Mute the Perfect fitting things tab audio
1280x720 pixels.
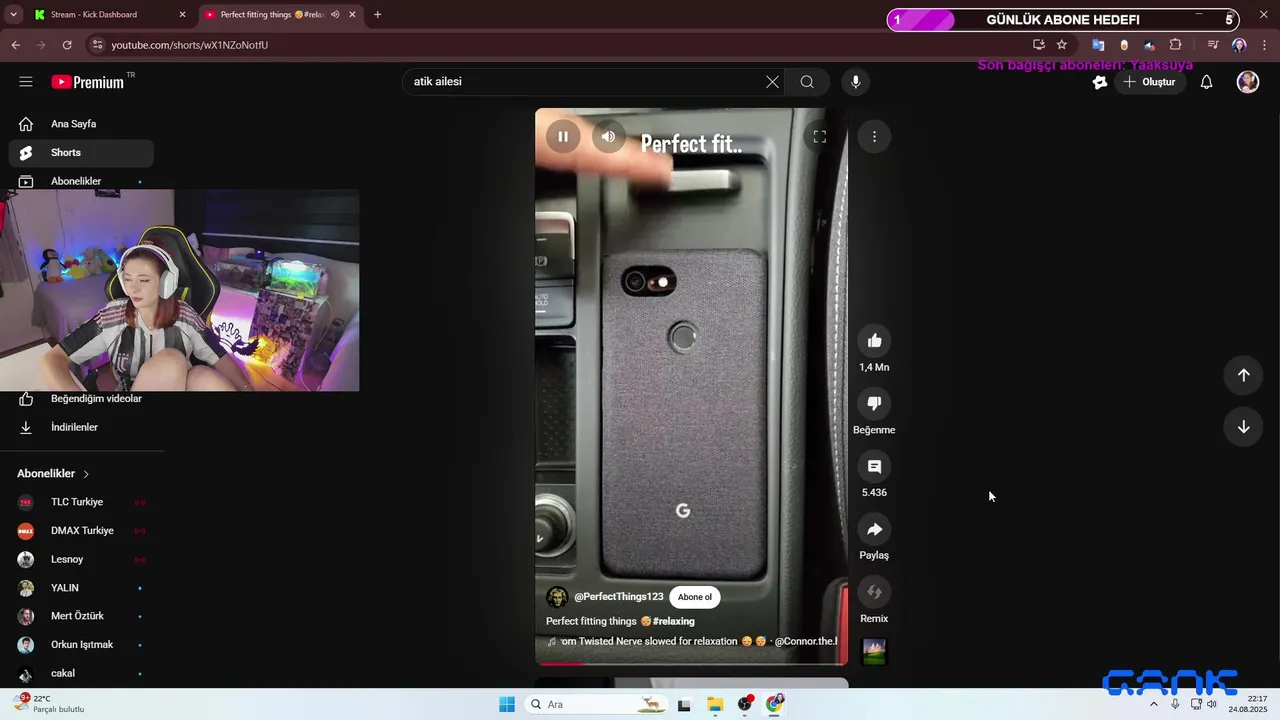[x=335, y=15]
